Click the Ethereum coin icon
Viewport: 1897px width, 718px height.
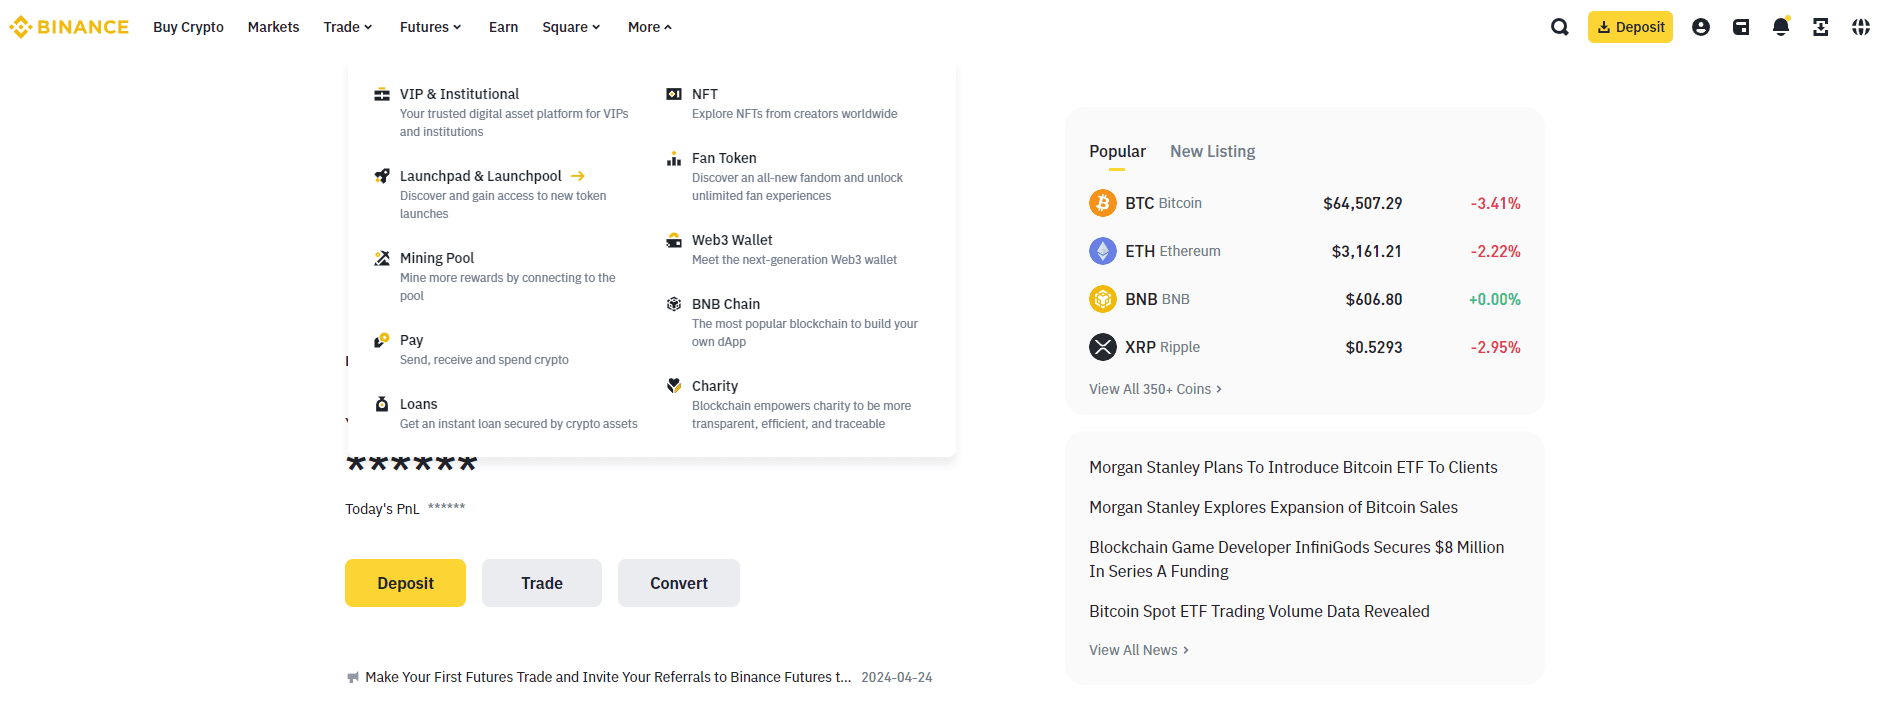1102,251
